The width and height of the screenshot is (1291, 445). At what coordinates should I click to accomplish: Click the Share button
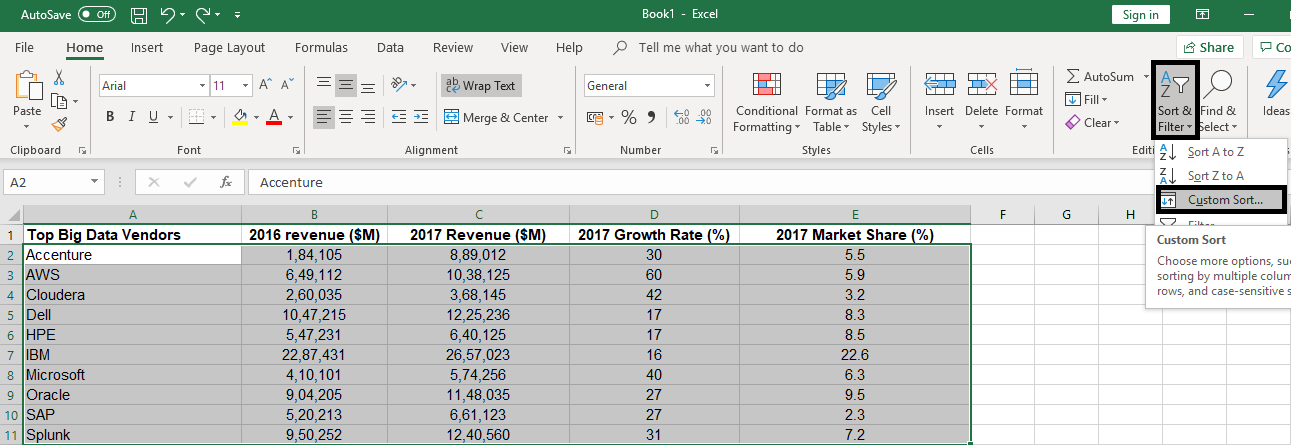pos(1209,47)
